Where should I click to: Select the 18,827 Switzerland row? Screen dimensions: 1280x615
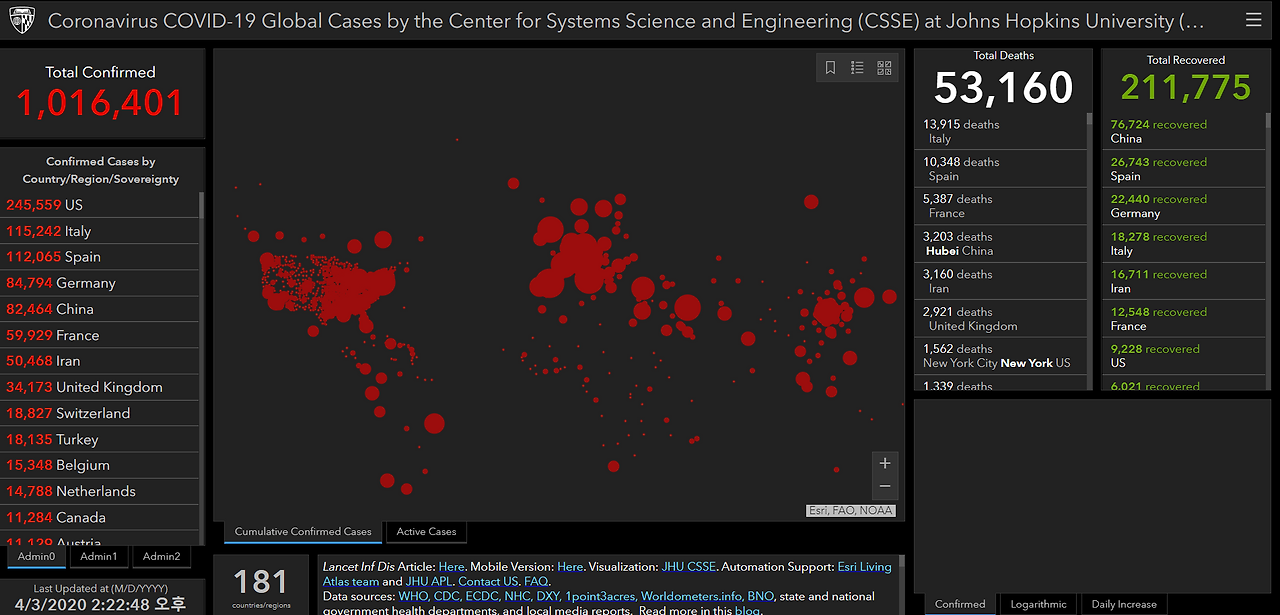coord(100,413)
